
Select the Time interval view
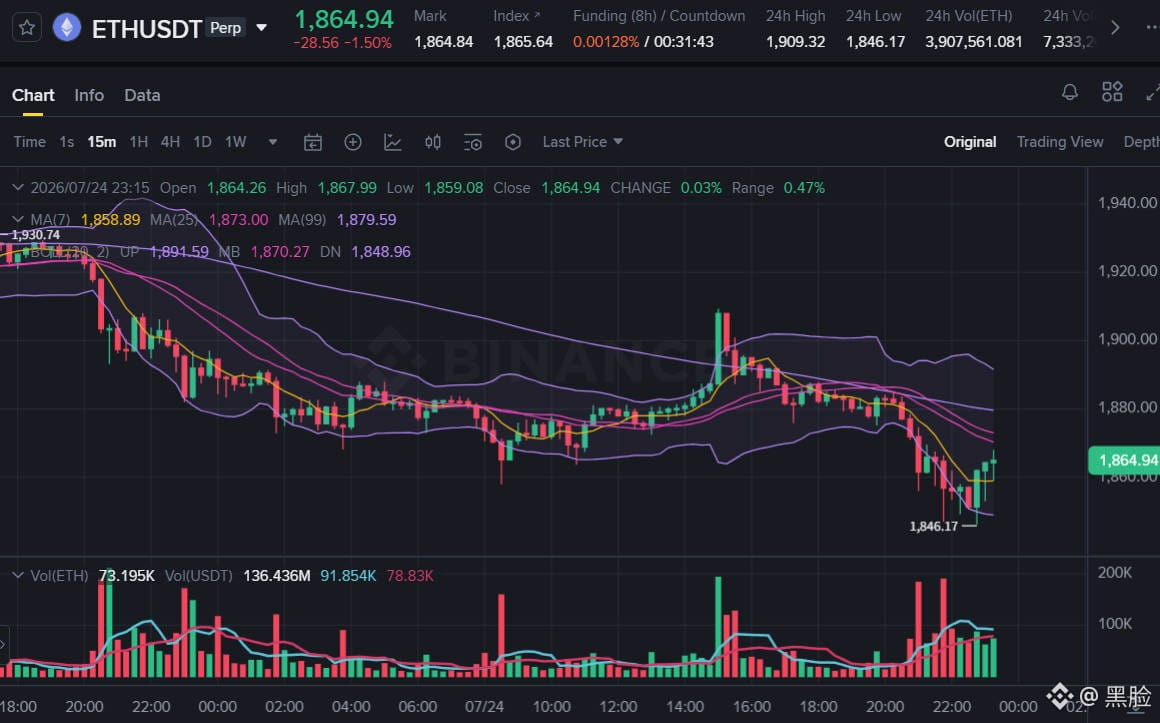pos(30,141)
